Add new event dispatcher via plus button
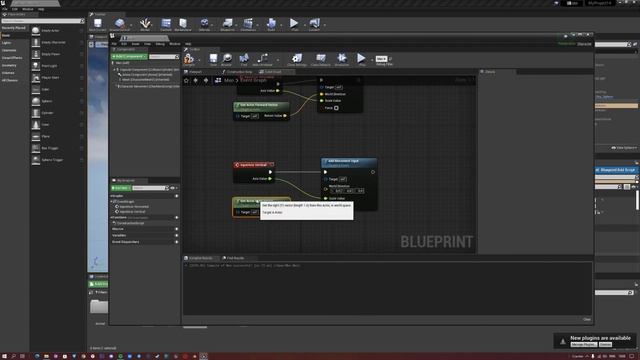 (x=177, y=242)
